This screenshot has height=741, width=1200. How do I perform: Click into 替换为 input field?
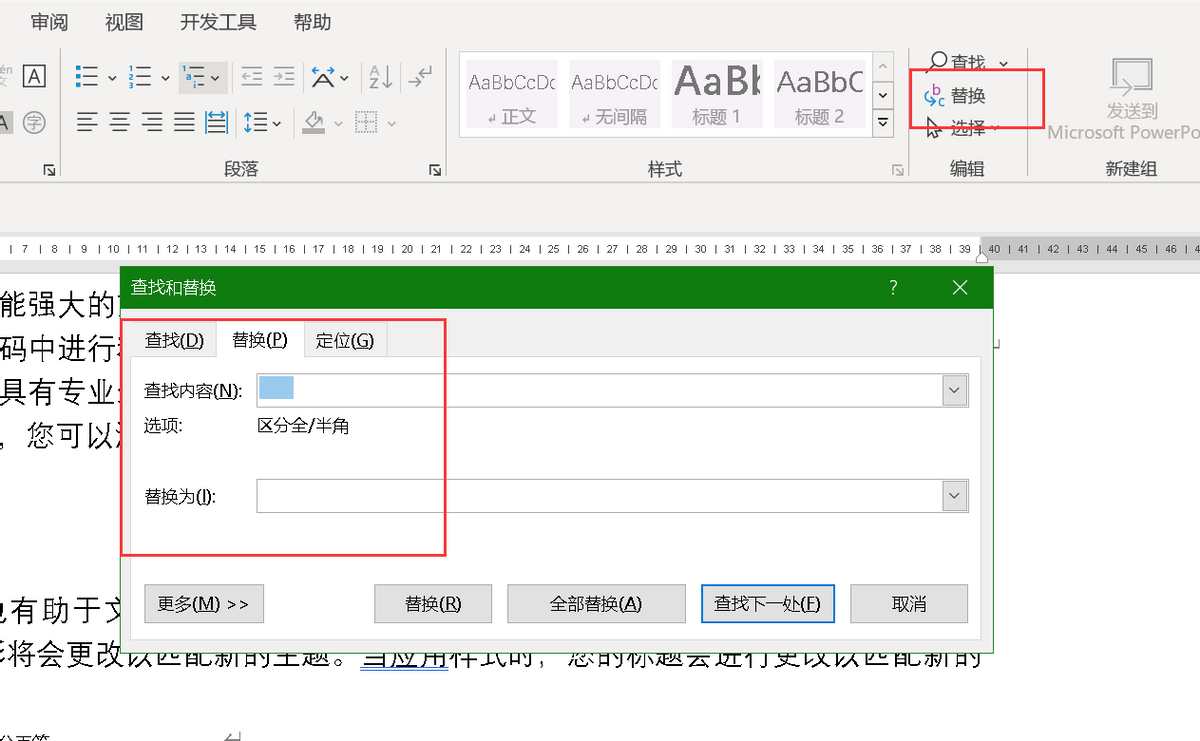[600, 496]
